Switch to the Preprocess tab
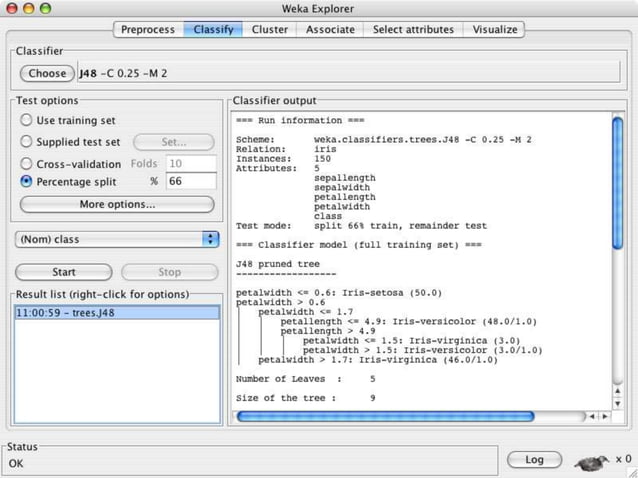 147,29
